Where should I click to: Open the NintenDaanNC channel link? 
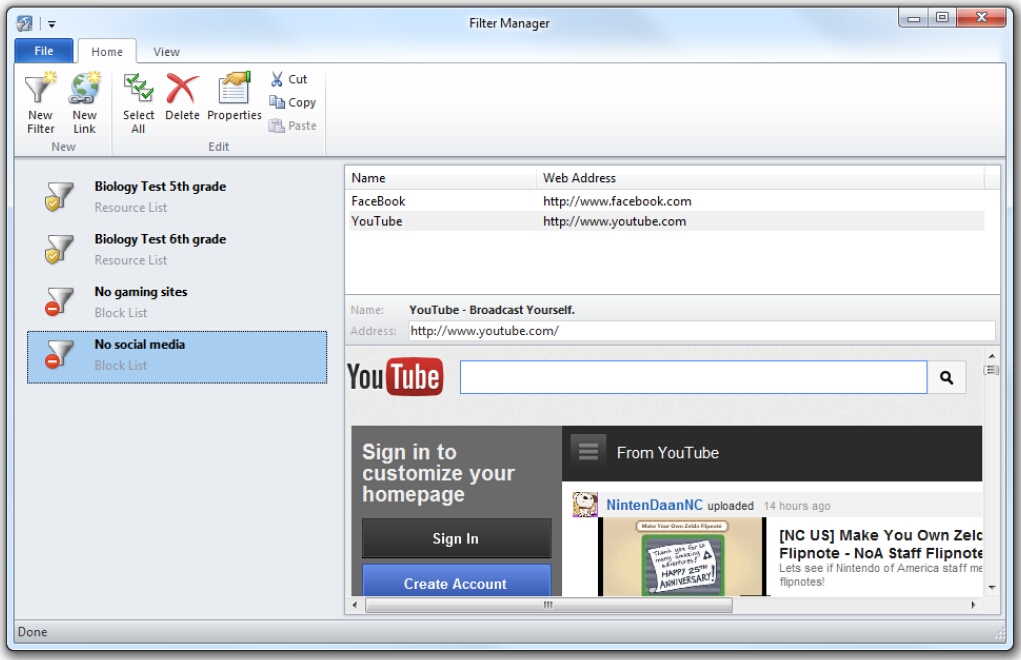pos(654,505)
